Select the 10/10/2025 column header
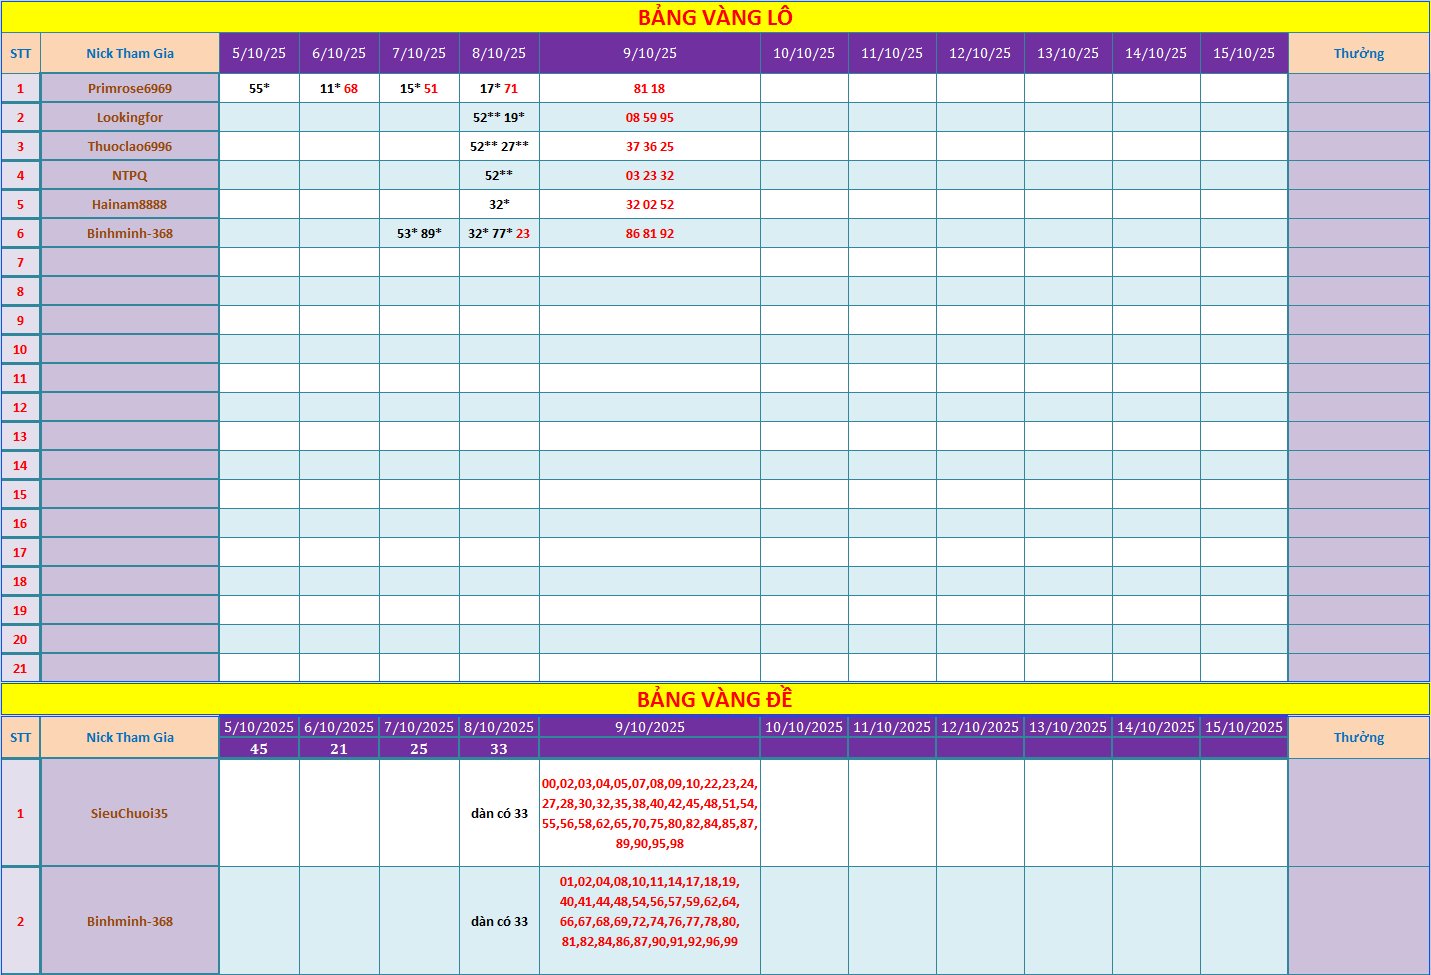Screen dimensions: 1431x975 pos(804,727)
